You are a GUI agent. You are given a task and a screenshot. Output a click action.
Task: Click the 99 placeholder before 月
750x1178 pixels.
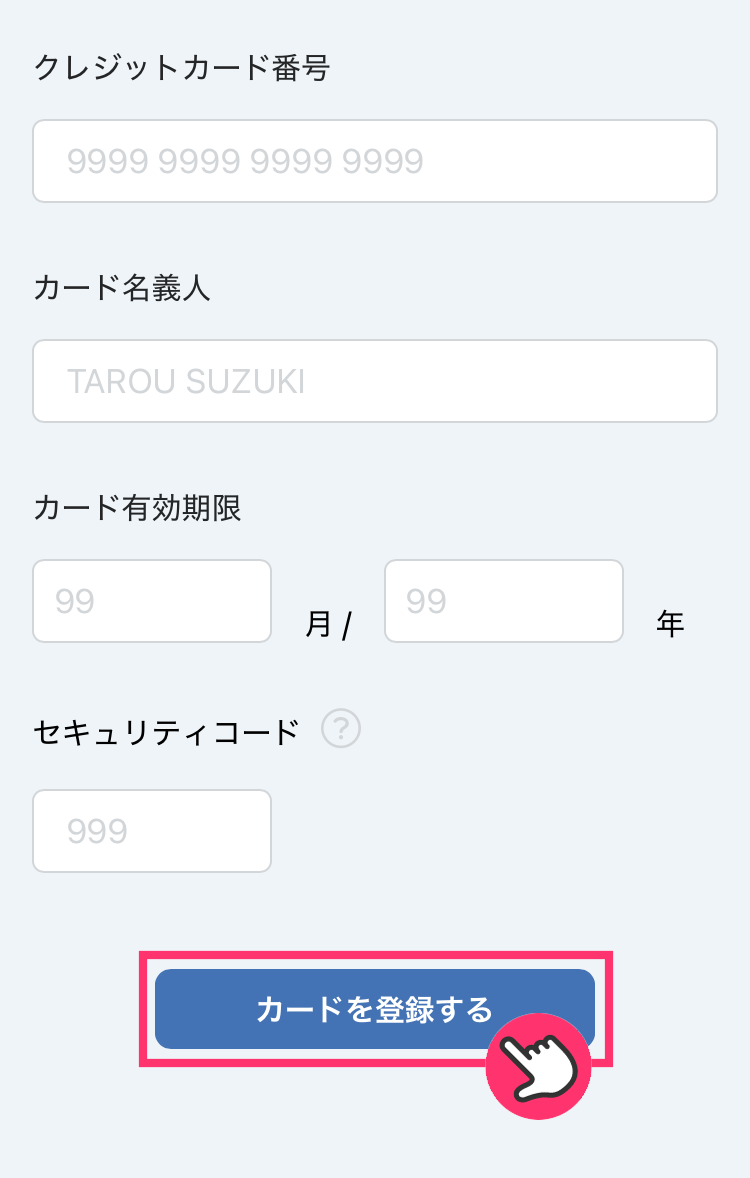coord(75,601)
